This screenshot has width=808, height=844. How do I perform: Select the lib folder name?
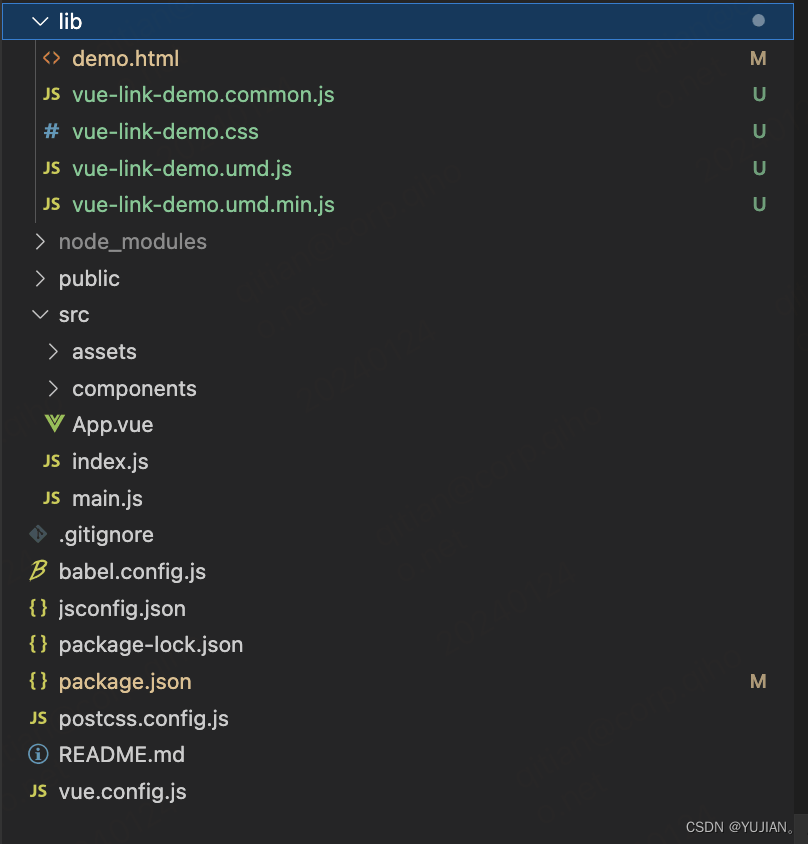[70, 22]
